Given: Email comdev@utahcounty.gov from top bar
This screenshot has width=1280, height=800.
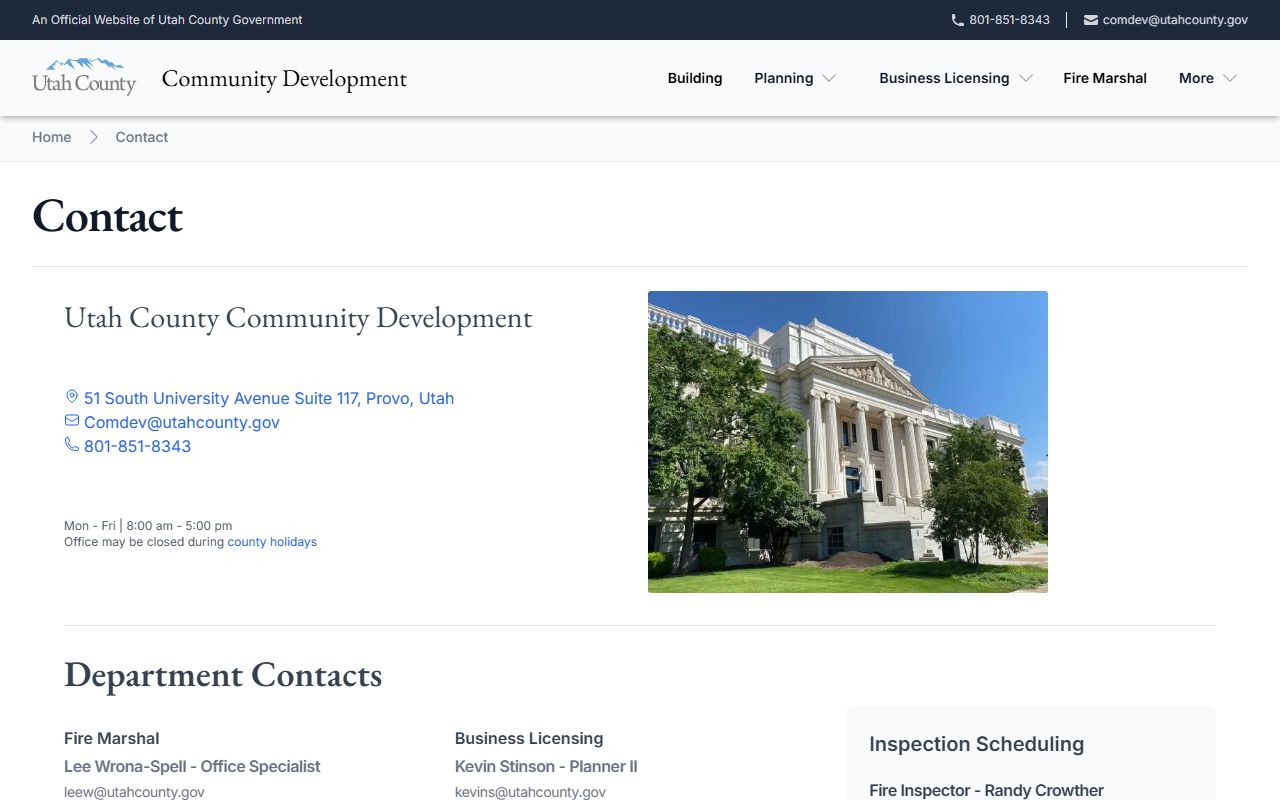Looking at the screenshot, I should tap(1175, 20).
